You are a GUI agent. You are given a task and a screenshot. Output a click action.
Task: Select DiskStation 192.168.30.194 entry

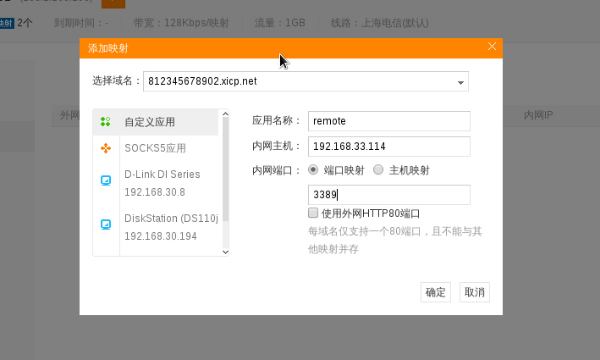tap(156, 227)
